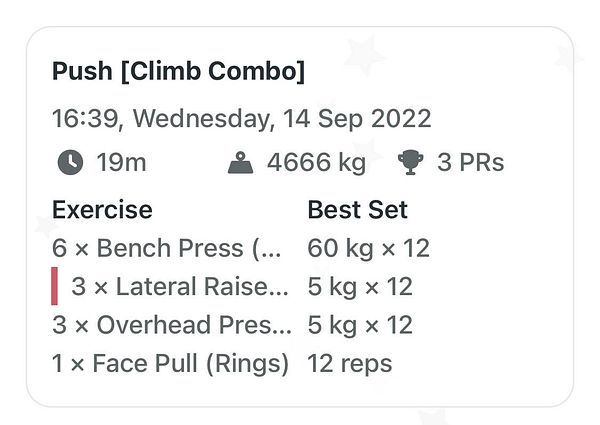Click the 12 reps best set value
This screenshot has height=425, width=600.
[349, 363]
